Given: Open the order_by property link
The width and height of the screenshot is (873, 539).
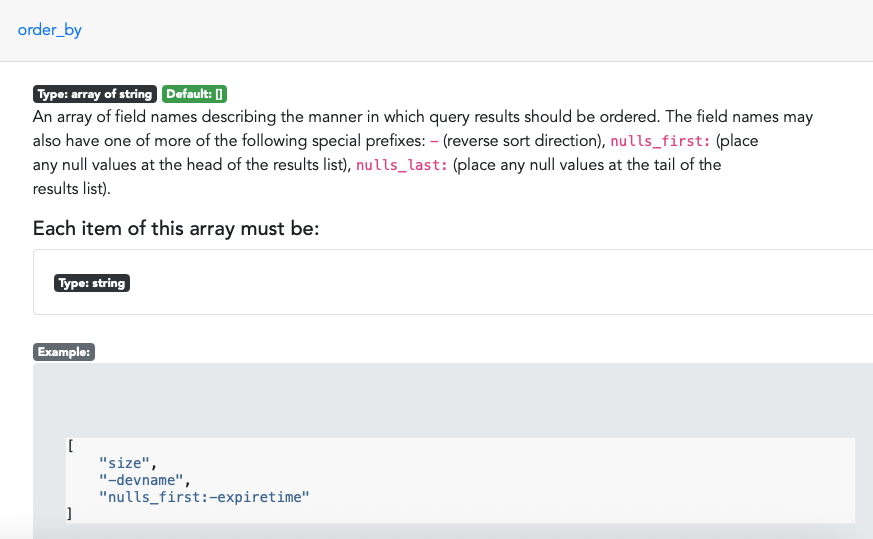Looking at the screenshot, I should click(50, 30).
